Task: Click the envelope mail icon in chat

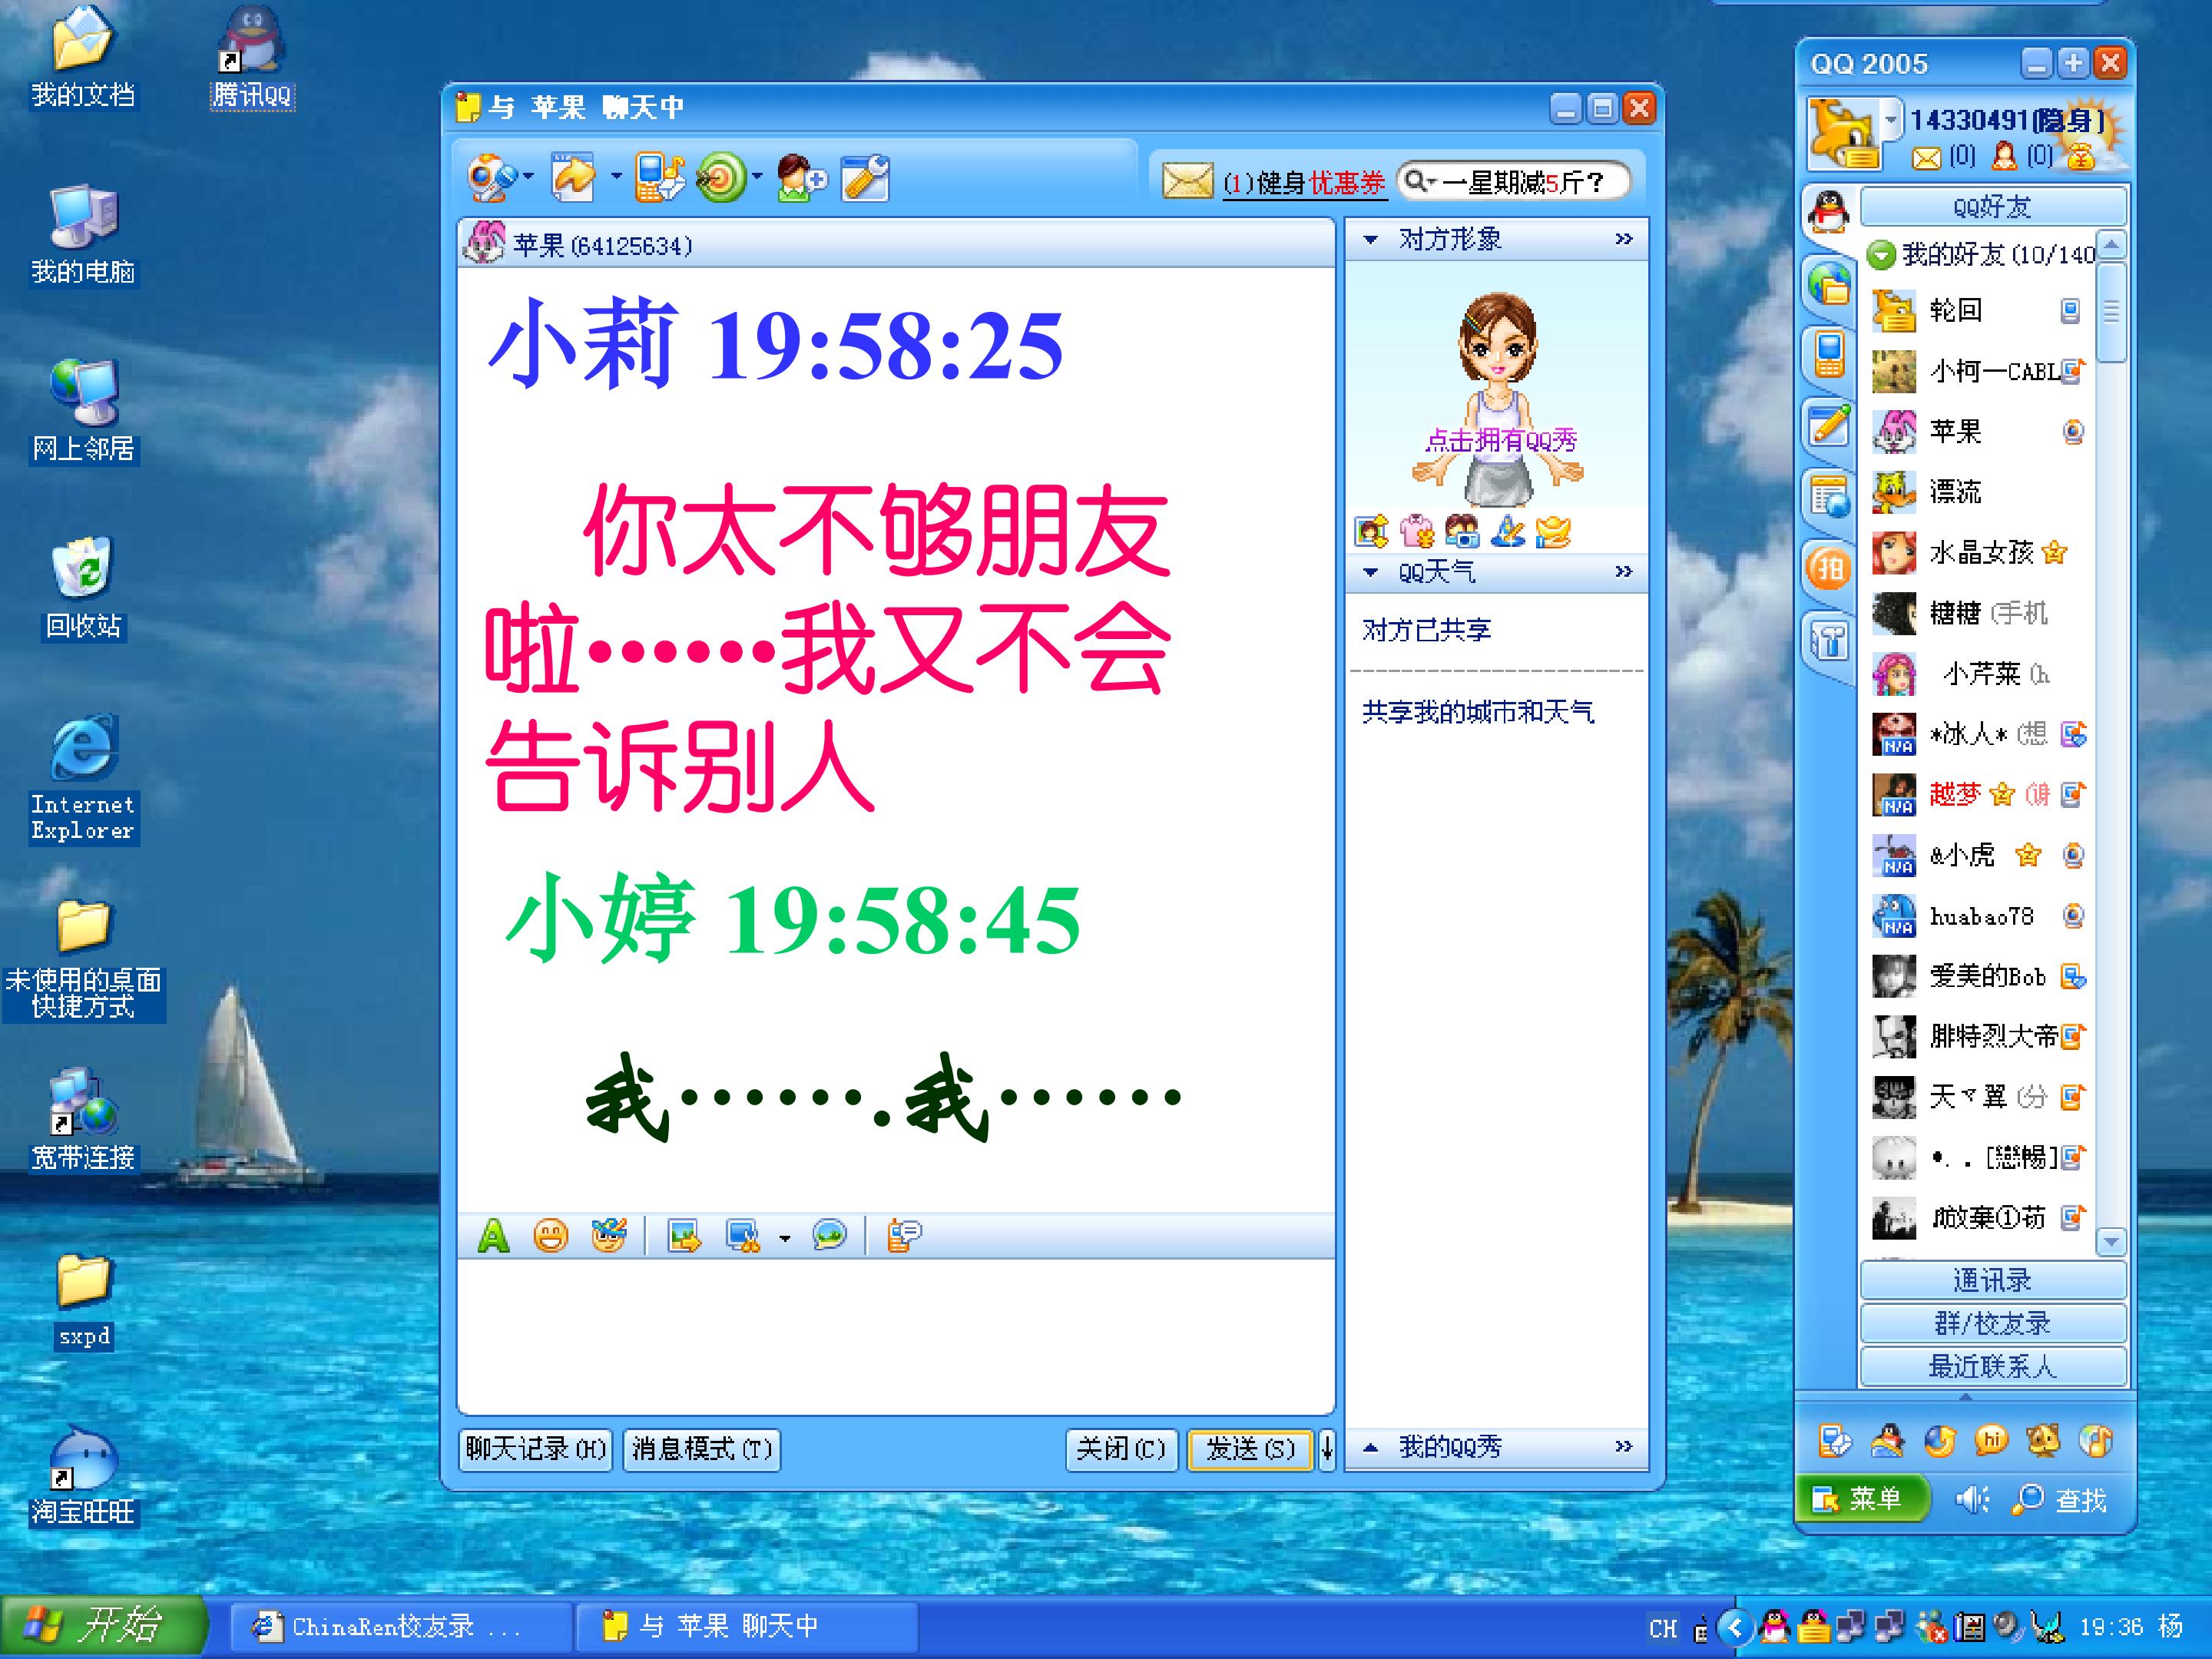Action: click(x=1187, y=181)
